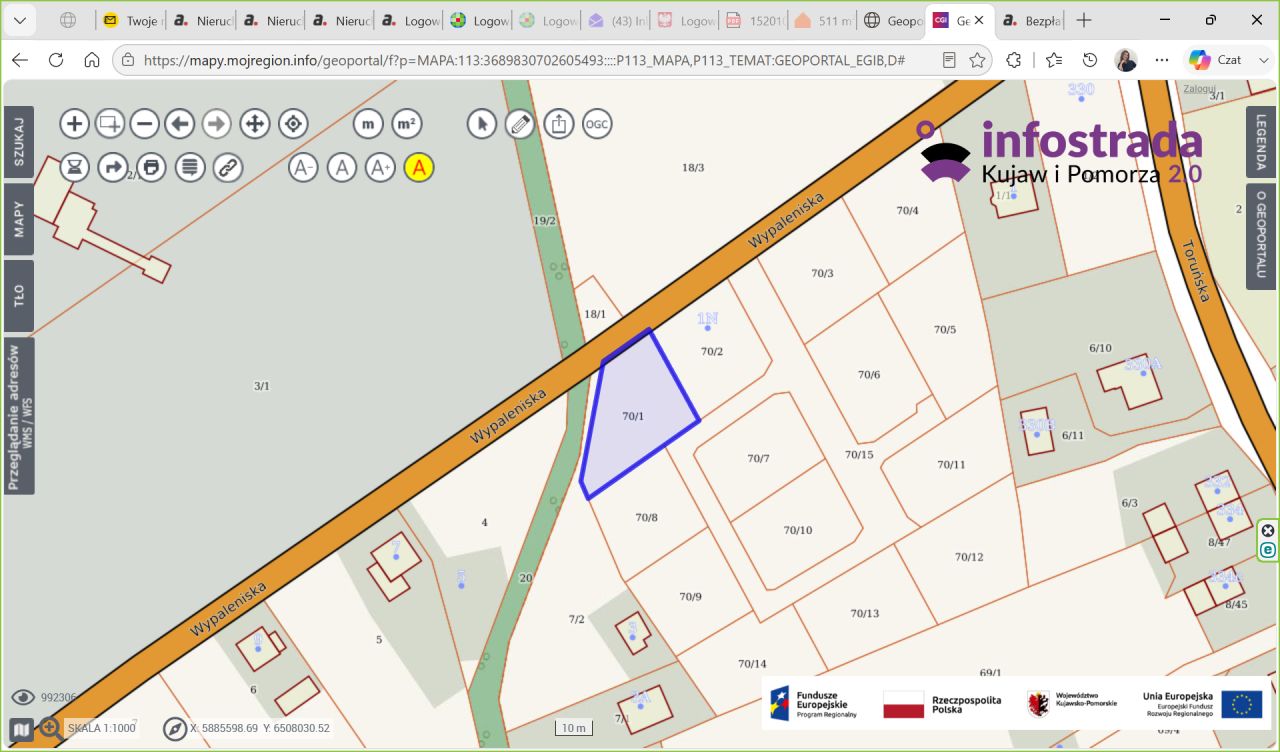Add page to favorites star
This screenshot has height=752, width=1280.
pyautogui.click(x=977, y=60)
